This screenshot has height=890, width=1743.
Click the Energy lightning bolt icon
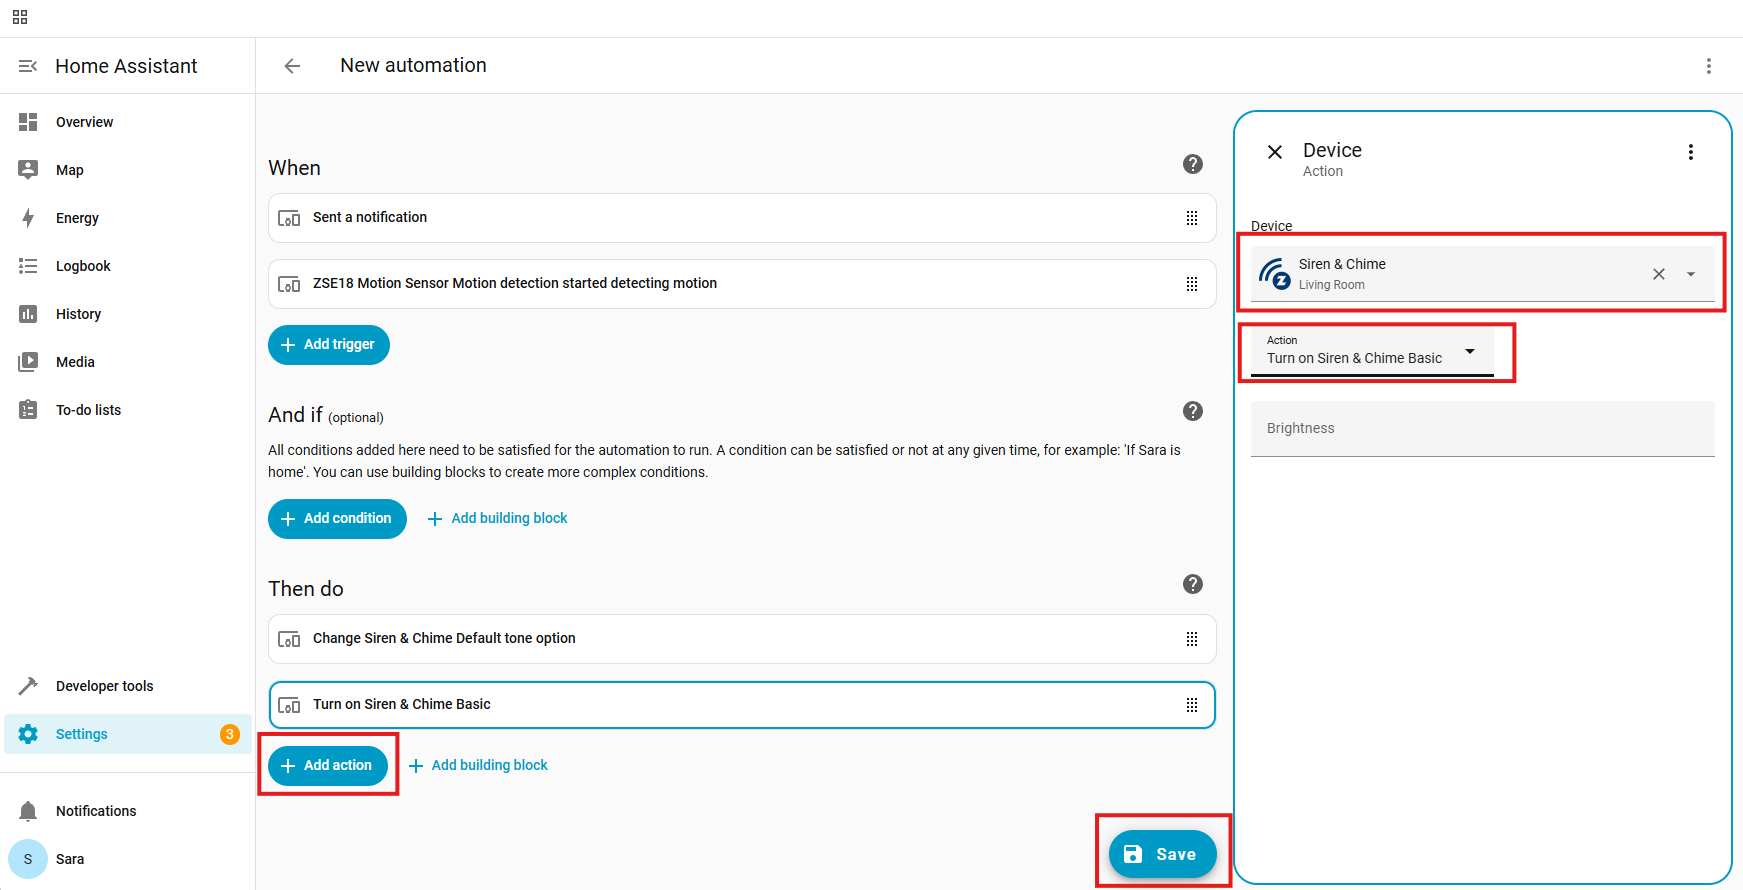(28, 218)
